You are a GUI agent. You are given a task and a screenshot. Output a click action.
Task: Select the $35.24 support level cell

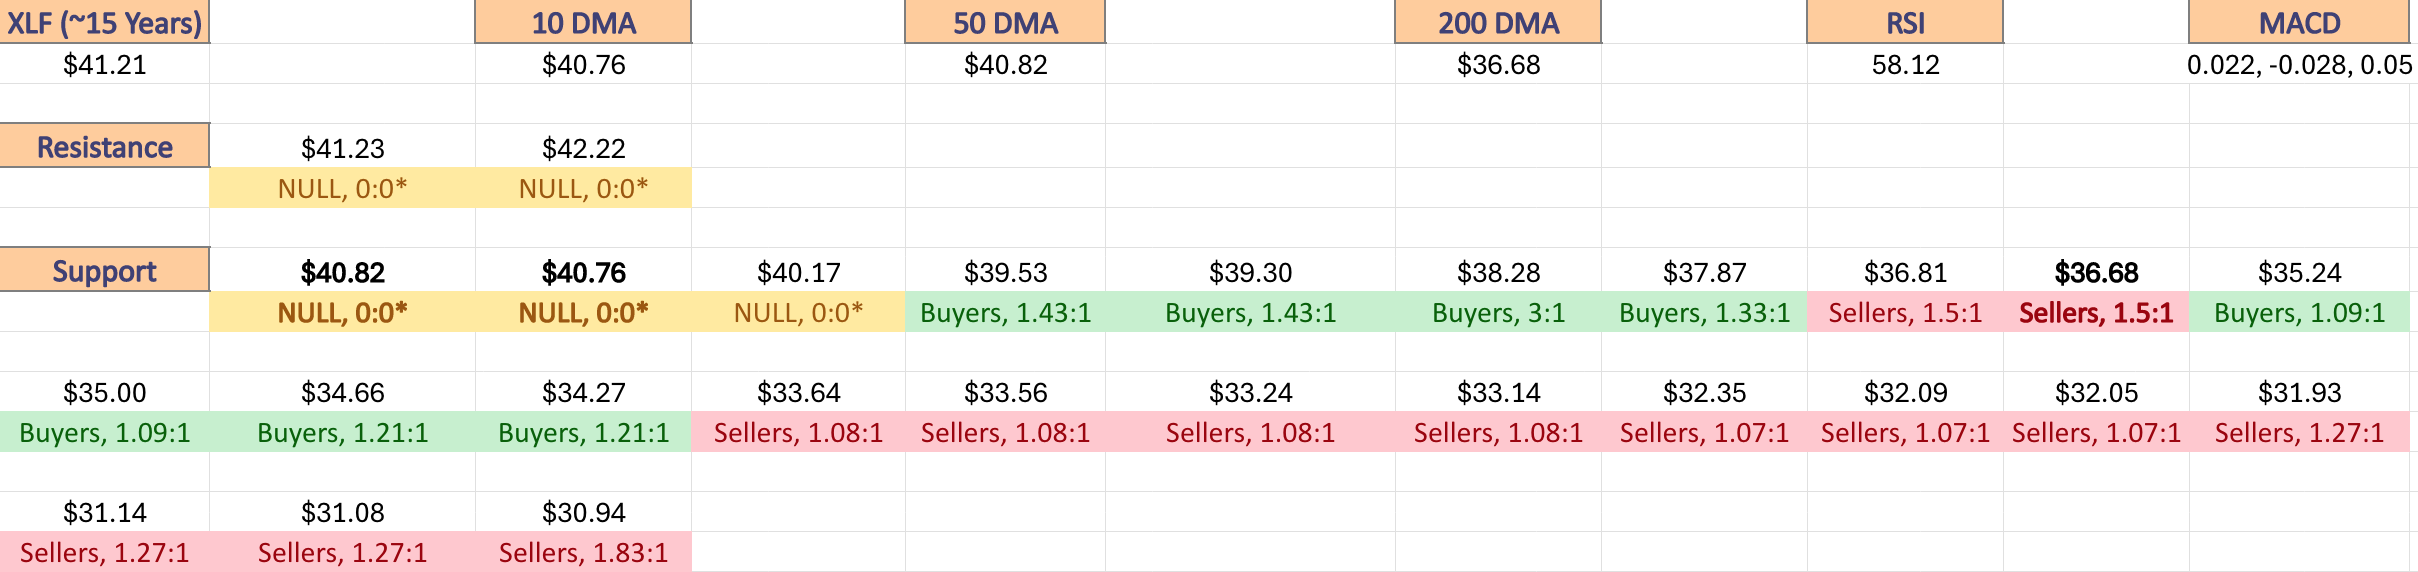[x=2299, y=272]
